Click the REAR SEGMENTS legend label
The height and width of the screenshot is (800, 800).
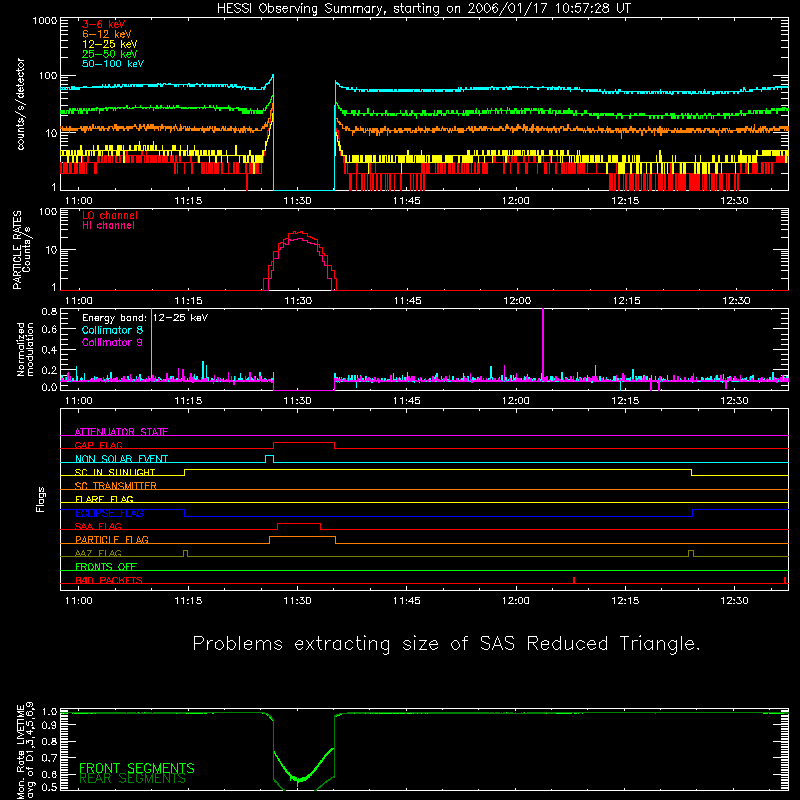(x=132, y=779)
